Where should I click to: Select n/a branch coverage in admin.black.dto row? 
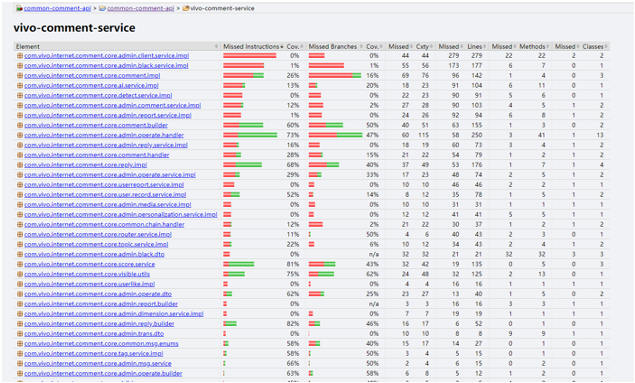374,254
